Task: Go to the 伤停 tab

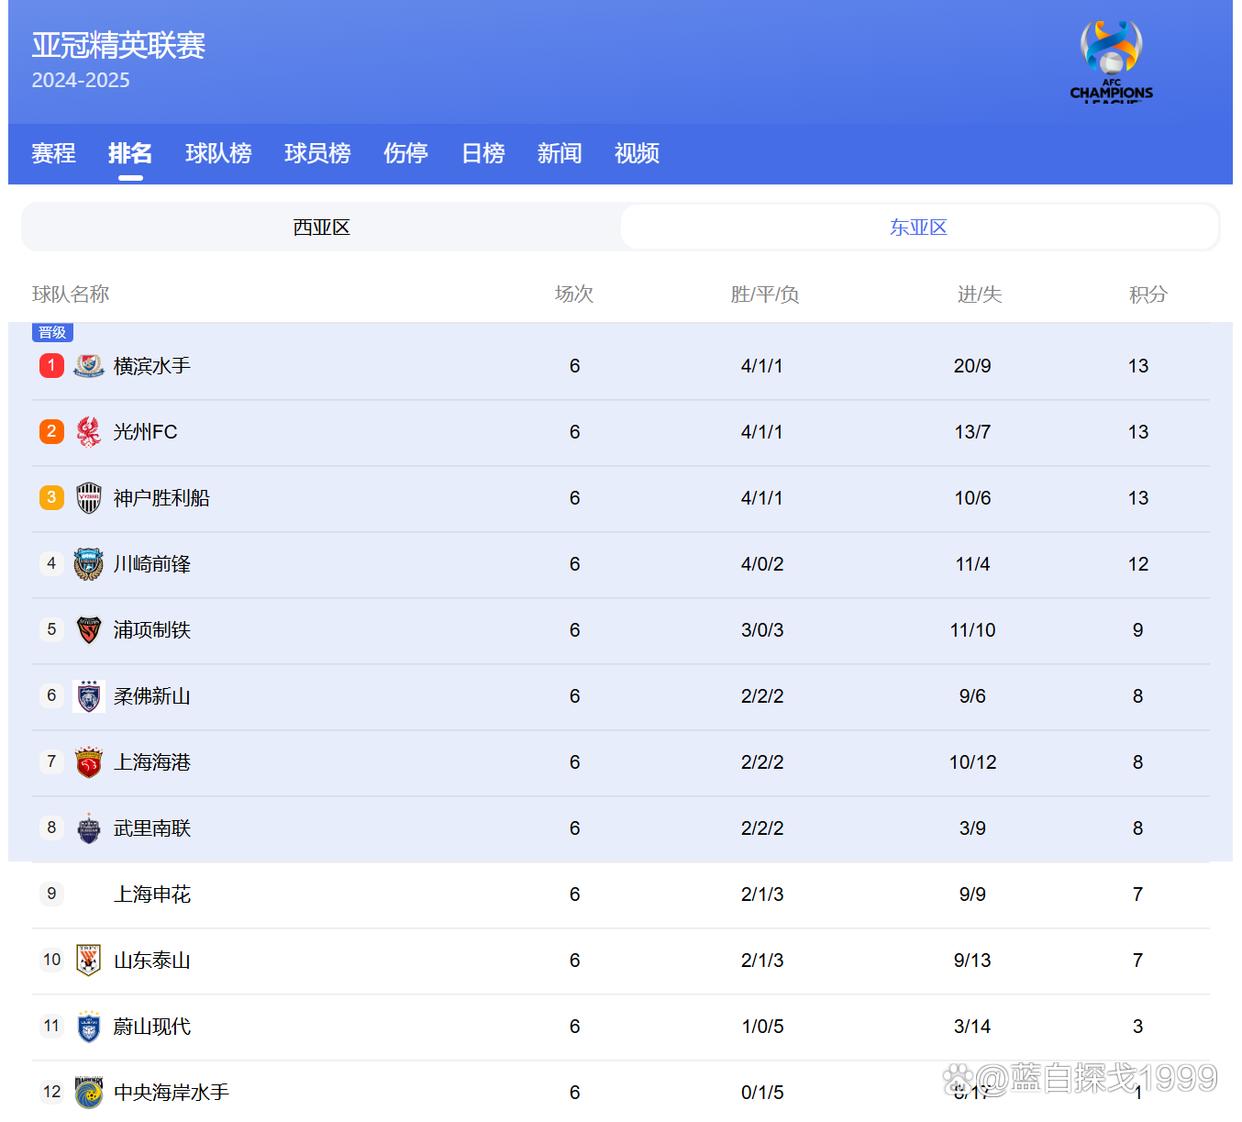Action: tap(406, 153)
